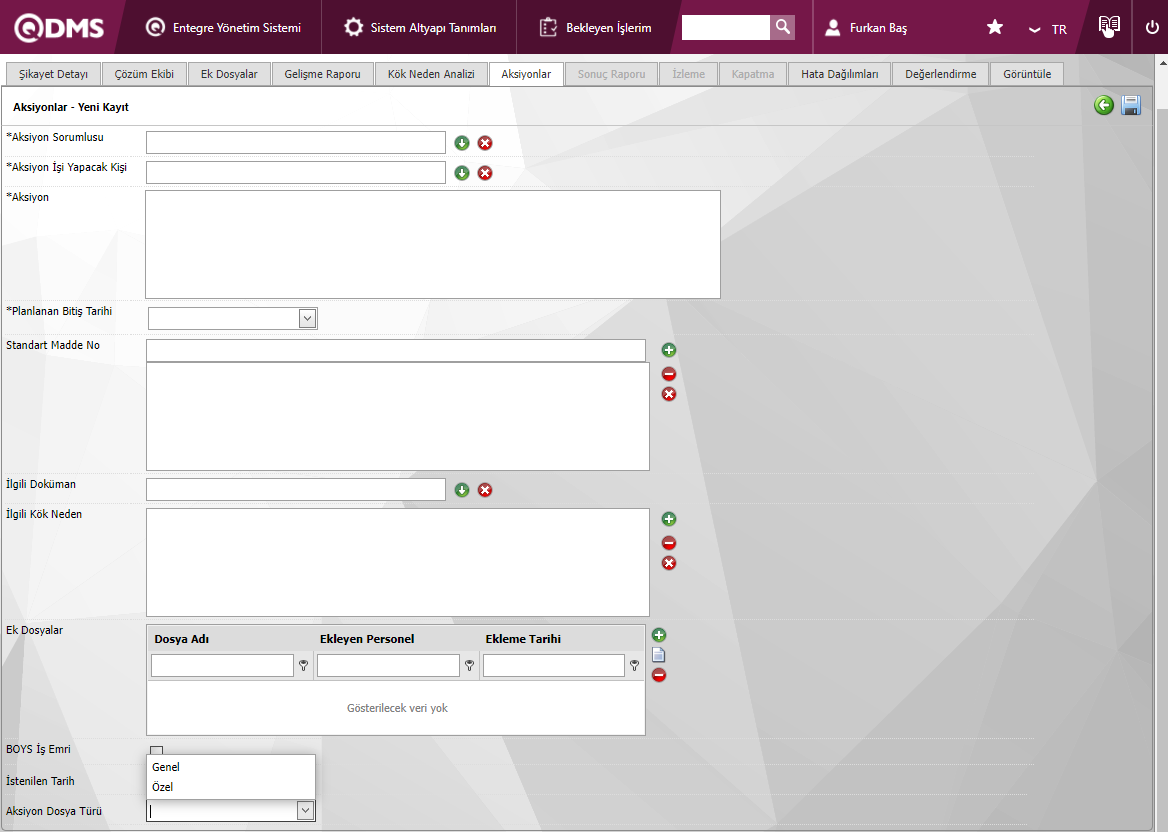This screenshot has width=1168, height=832.
Task: Open Sistem Altyapı Tanımları menu
Action: click(420, 28)
